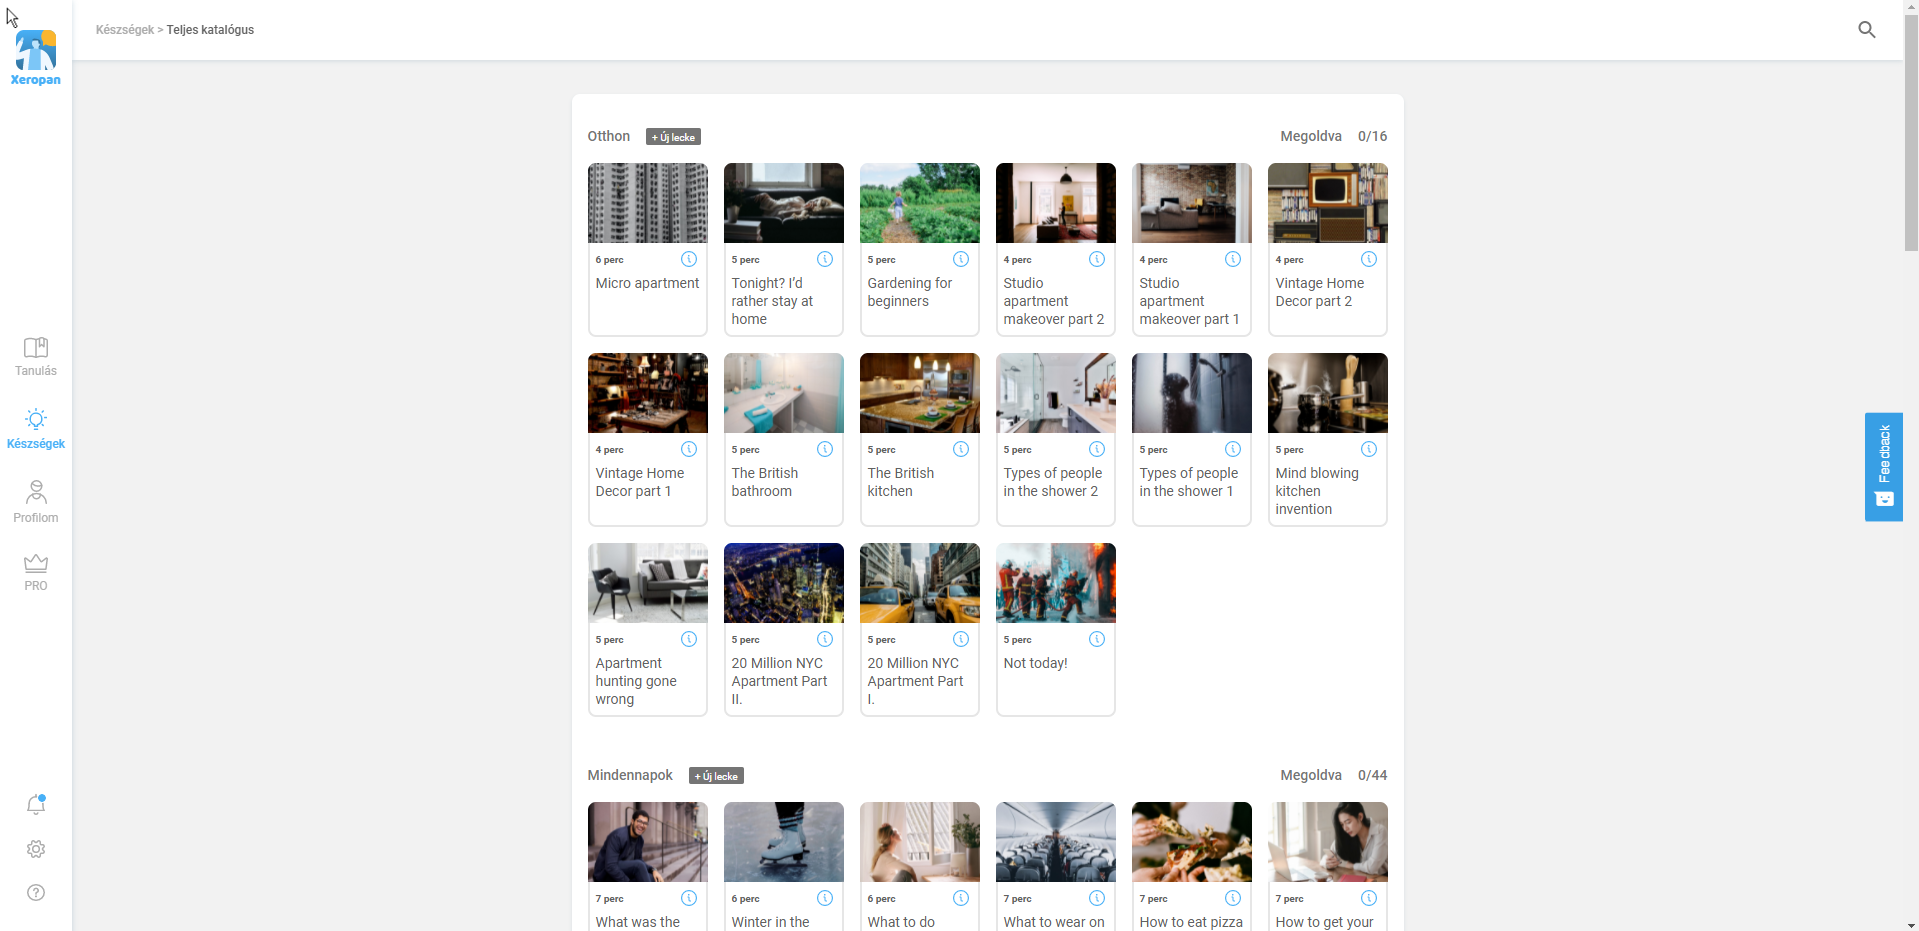Show info for What to do lesson

961,898
